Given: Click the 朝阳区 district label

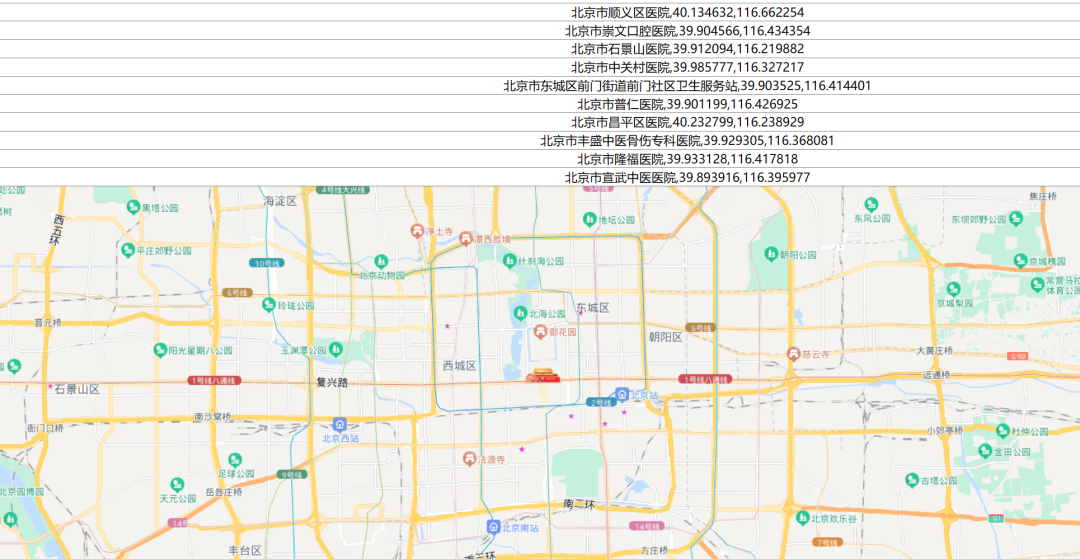Looking at the screenshot, I should point(665,337).
